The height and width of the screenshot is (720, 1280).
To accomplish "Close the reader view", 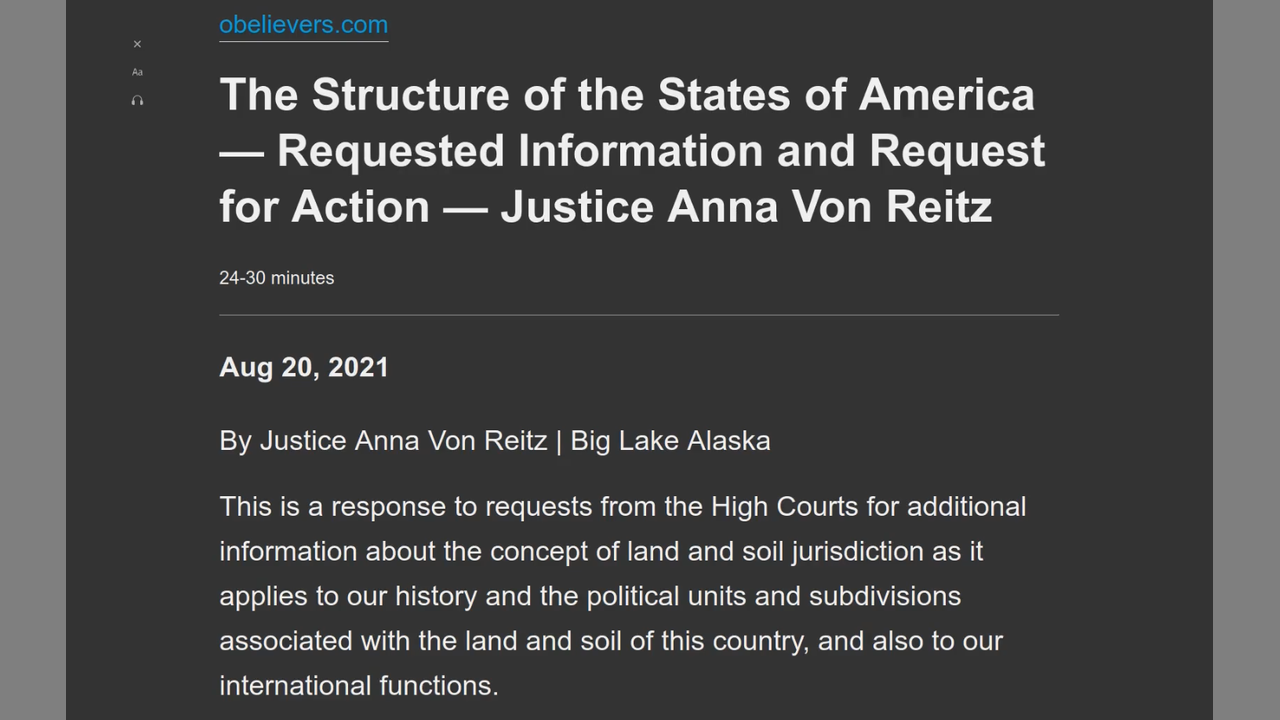I will [137, 44].
